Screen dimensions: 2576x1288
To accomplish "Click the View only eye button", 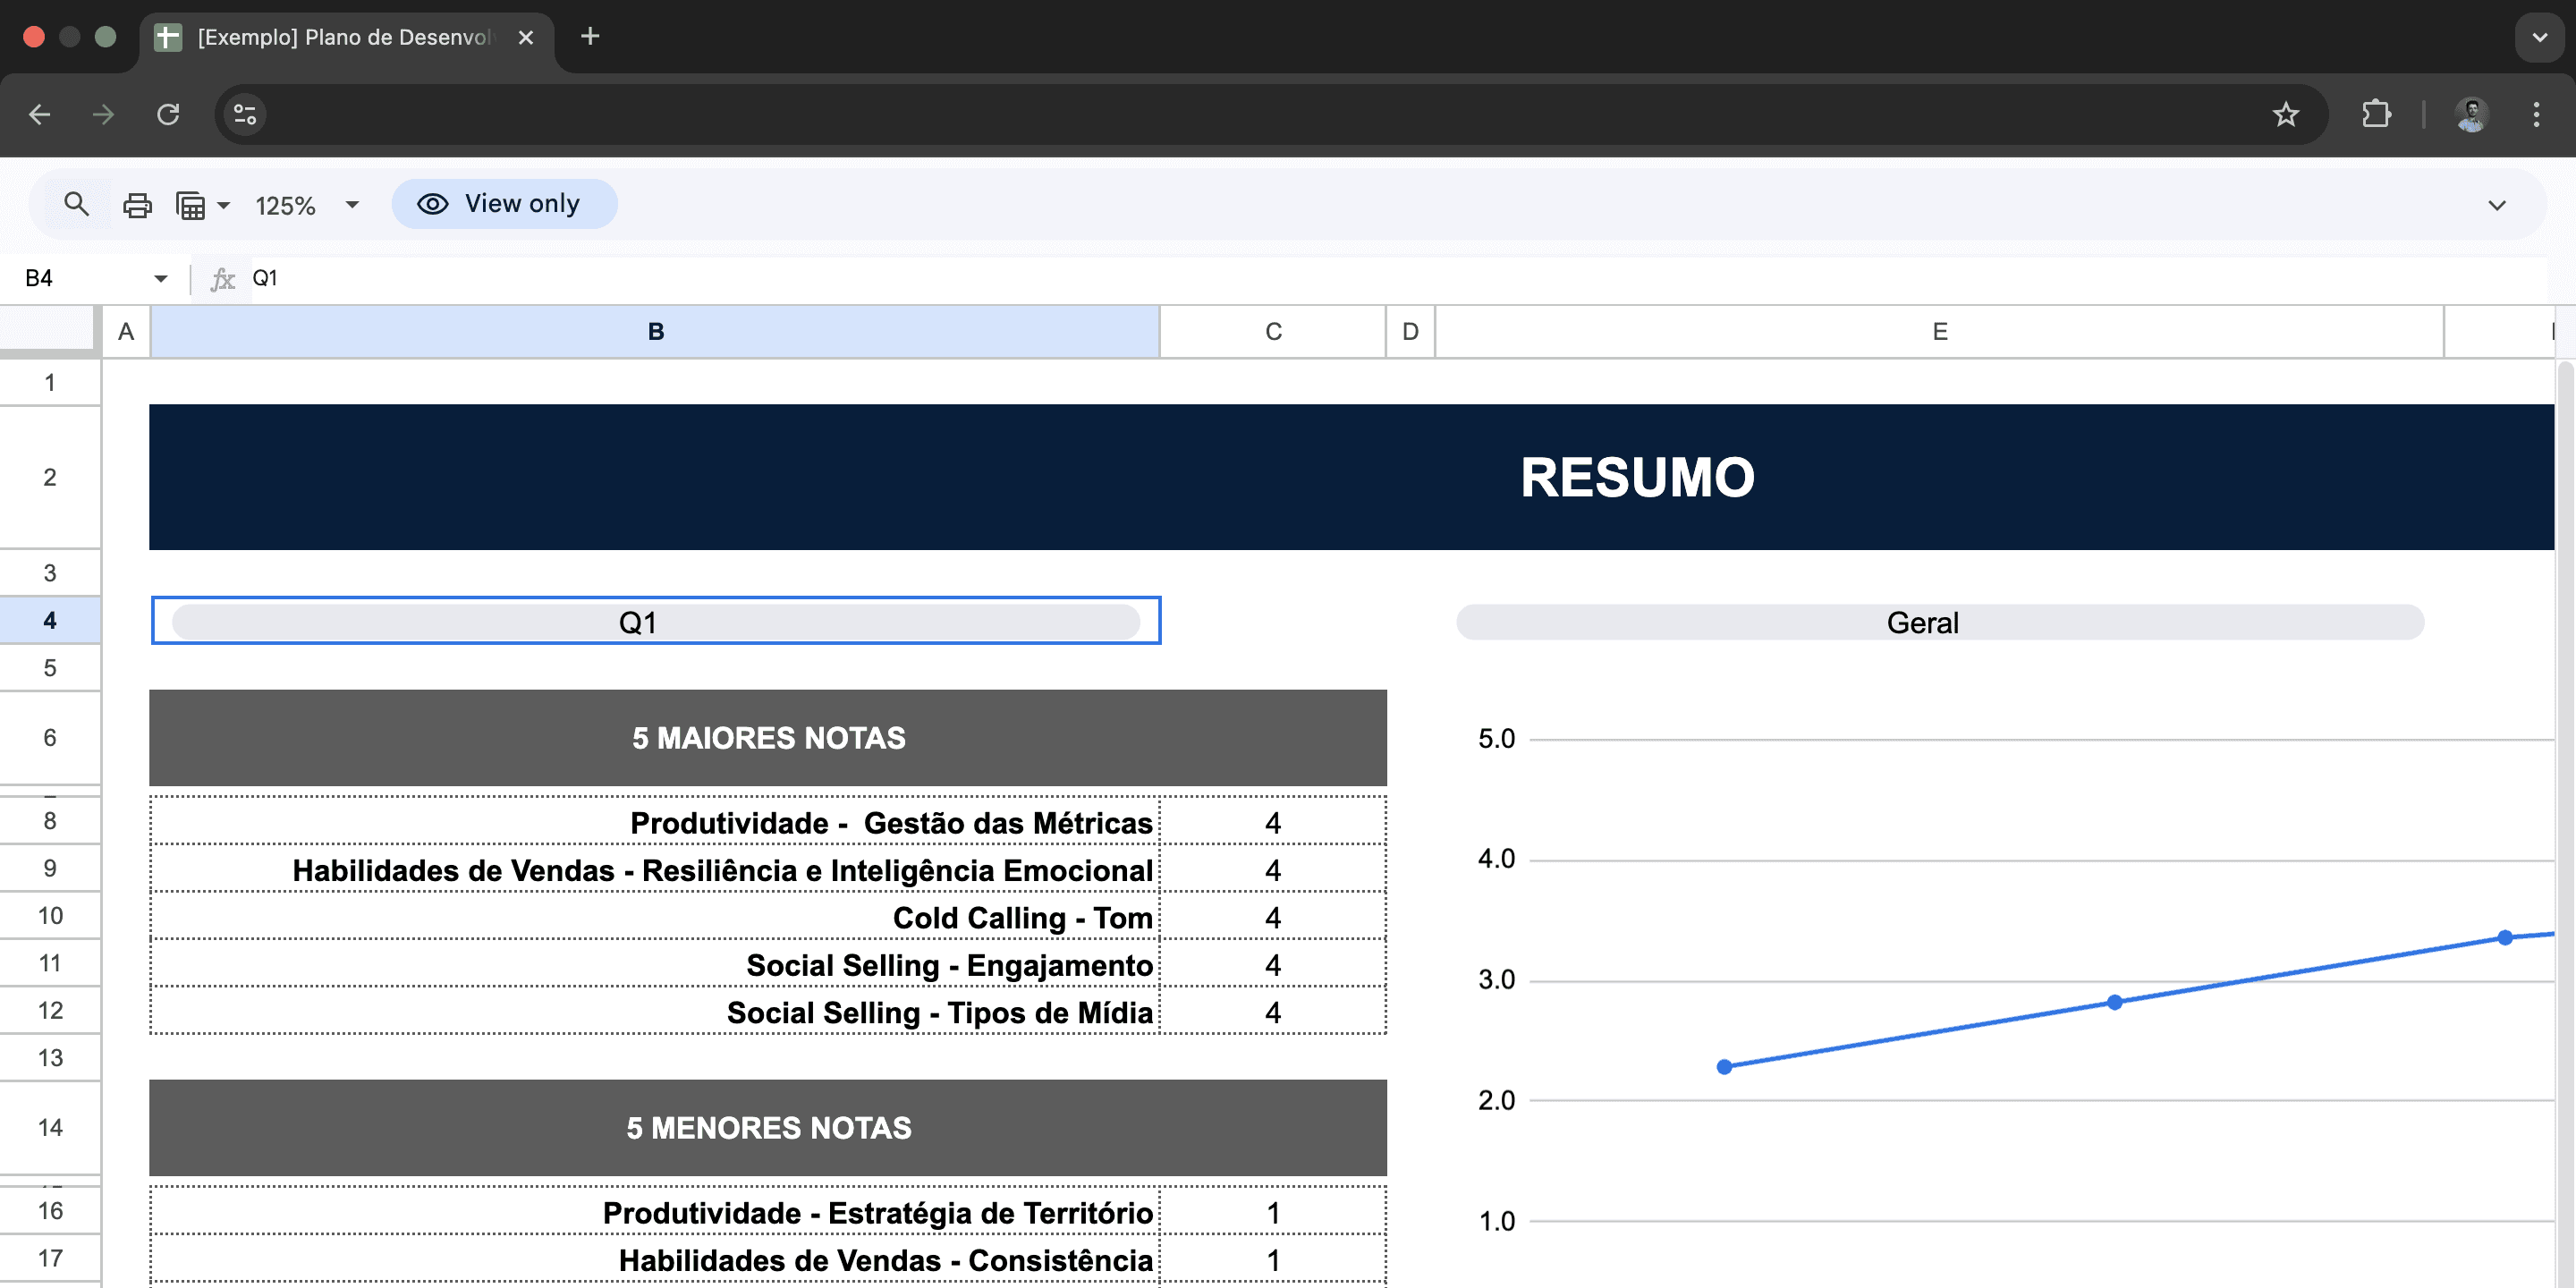I will 504,204.
